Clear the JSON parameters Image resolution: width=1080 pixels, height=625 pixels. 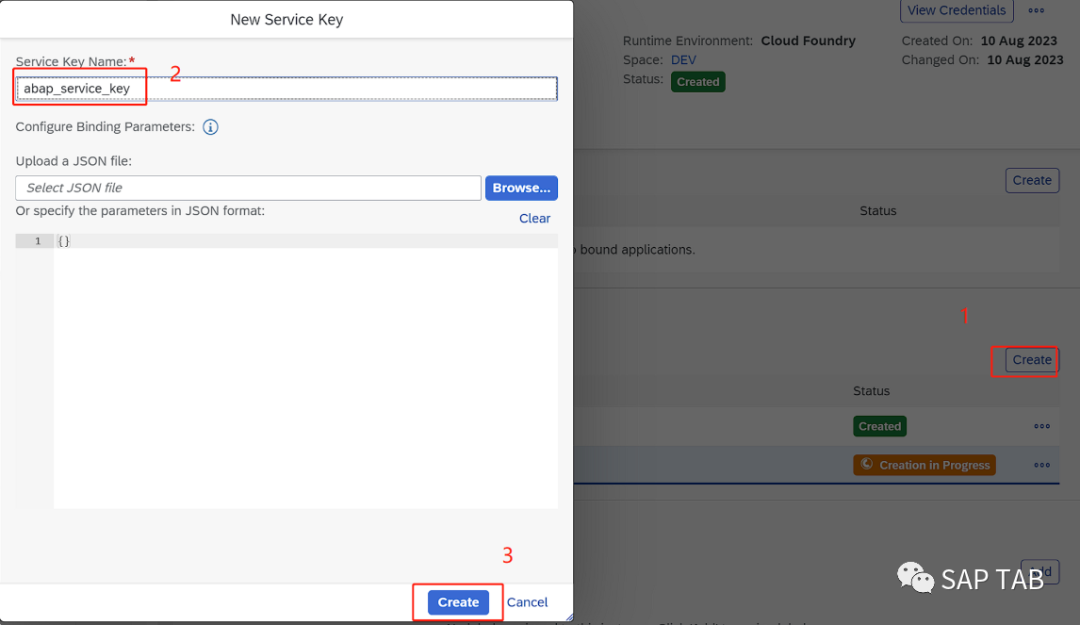pyautogui.click(x=534, y=218)
